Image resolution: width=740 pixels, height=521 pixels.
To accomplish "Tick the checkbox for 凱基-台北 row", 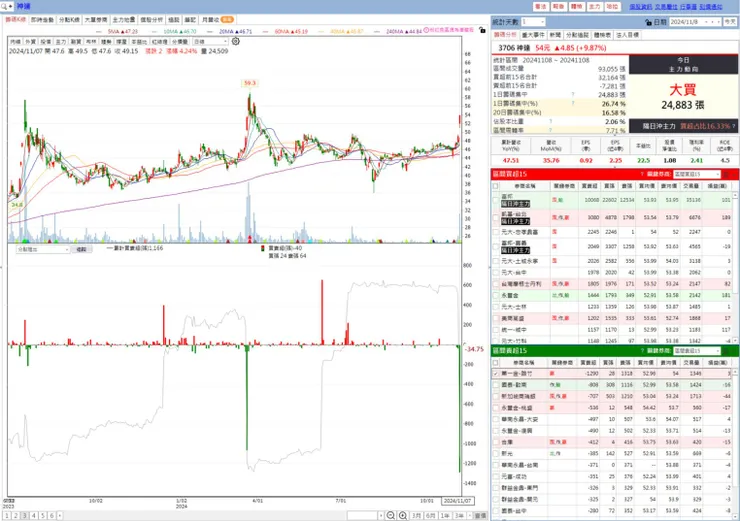I will pyautogui.click(x=496, y=218).
